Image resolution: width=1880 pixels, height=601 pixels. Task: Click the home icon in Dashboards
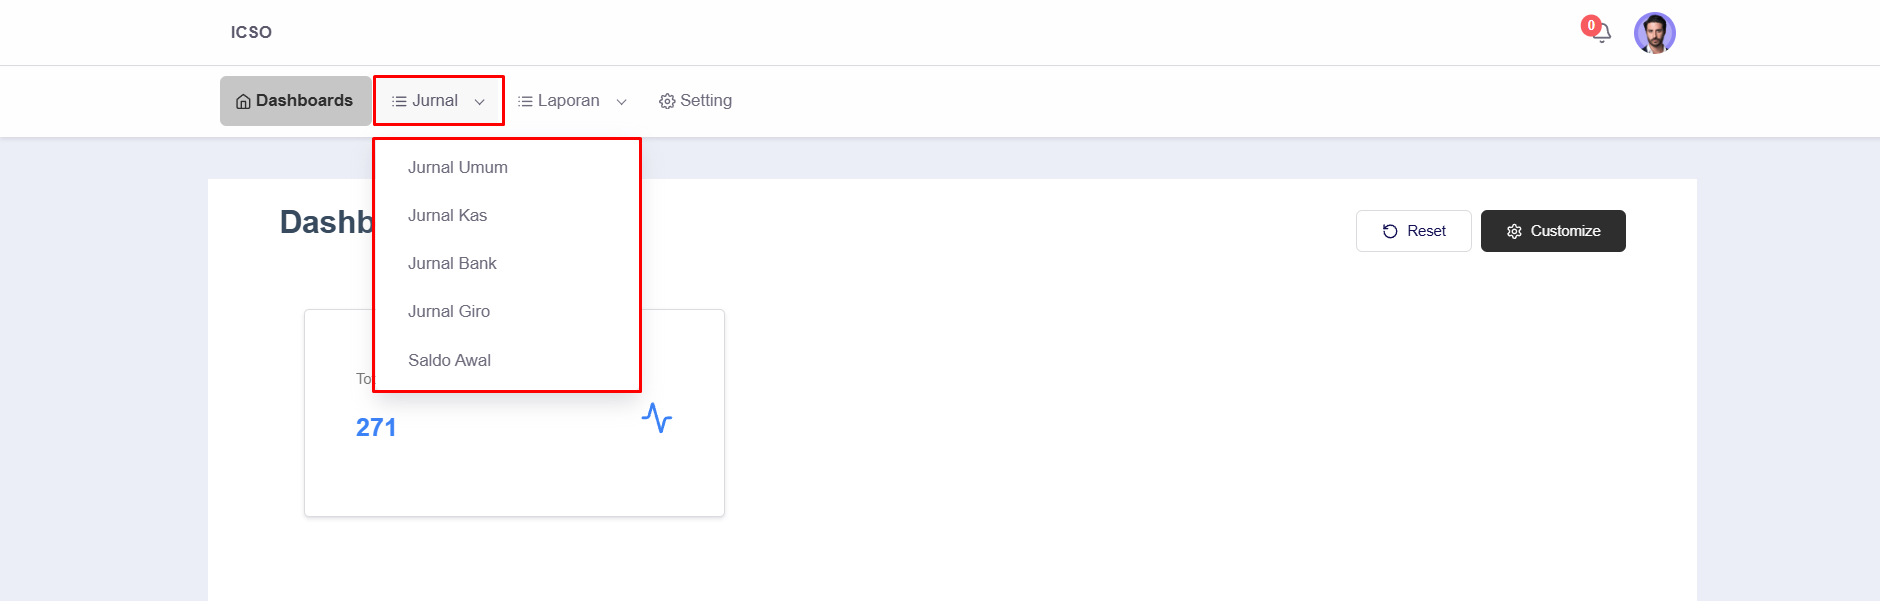point(243,101)
